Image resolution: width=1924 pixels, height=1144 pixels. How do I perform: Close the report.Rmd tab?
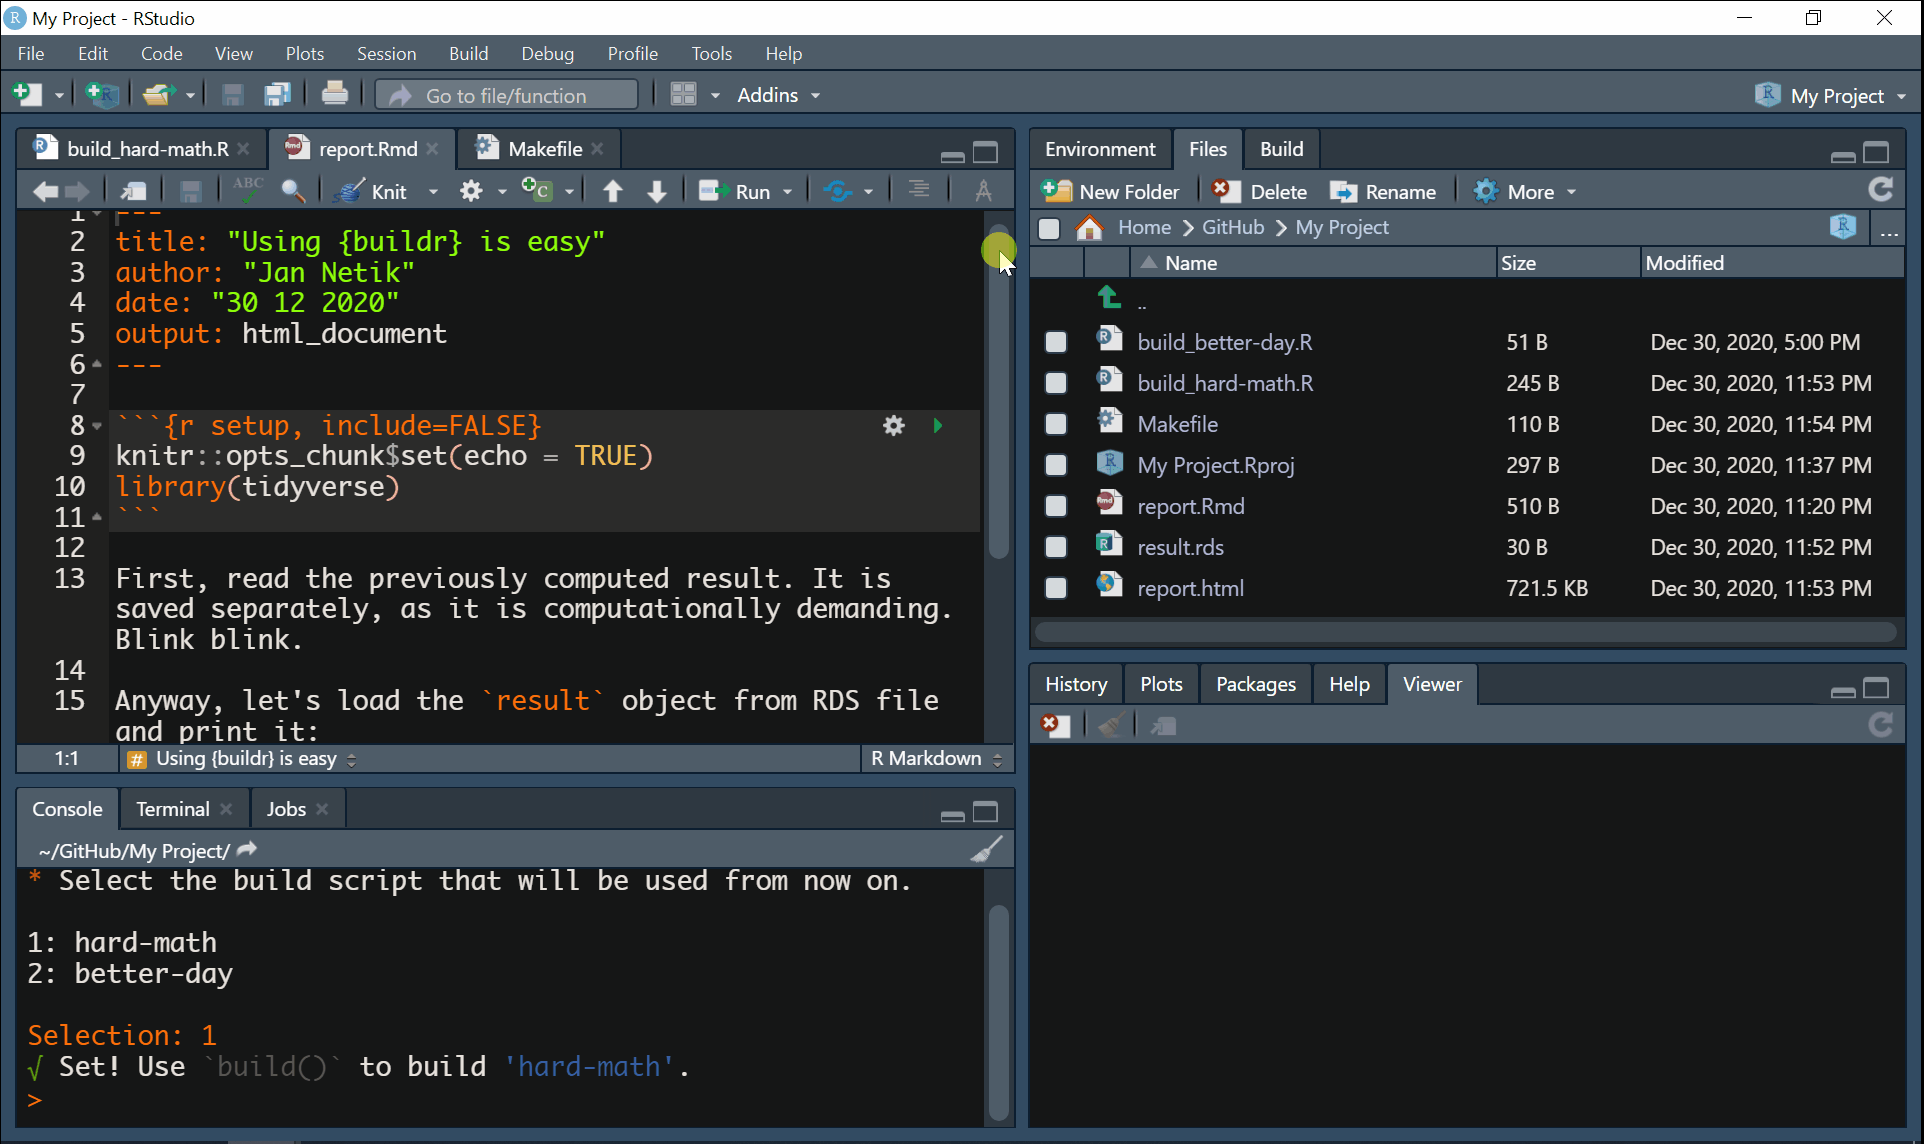[432, 149]
